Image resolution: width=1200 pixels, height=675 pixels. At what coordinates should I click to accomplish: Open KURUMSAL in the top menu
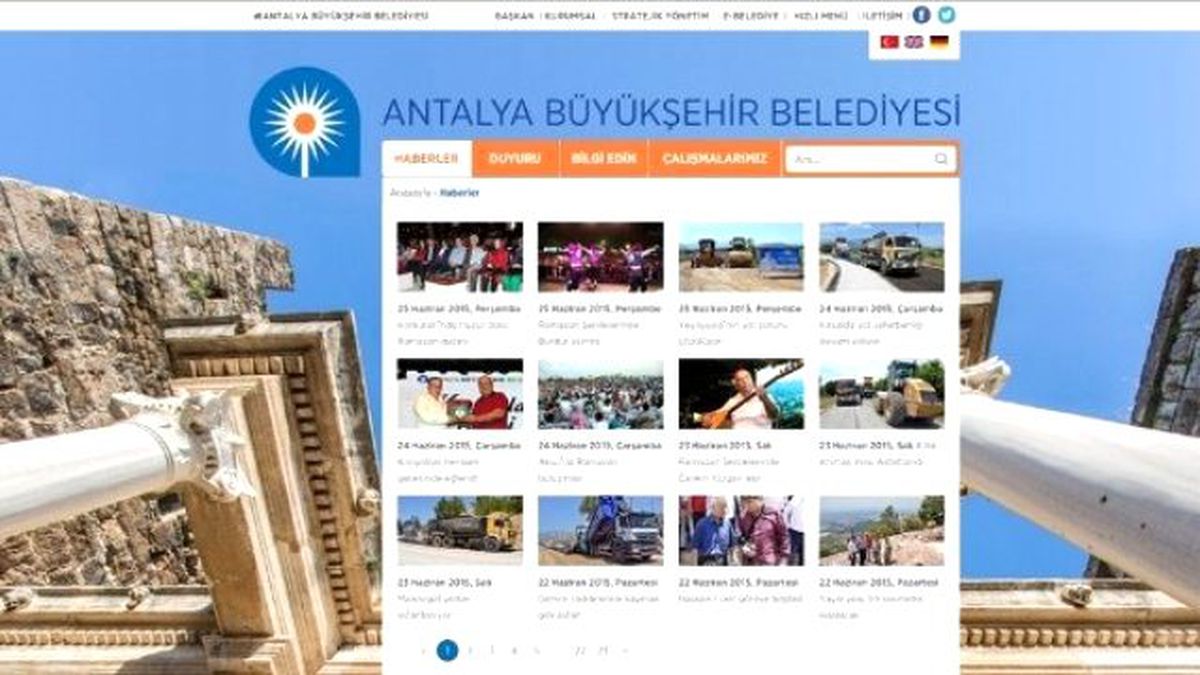click(x=570, y=16)
